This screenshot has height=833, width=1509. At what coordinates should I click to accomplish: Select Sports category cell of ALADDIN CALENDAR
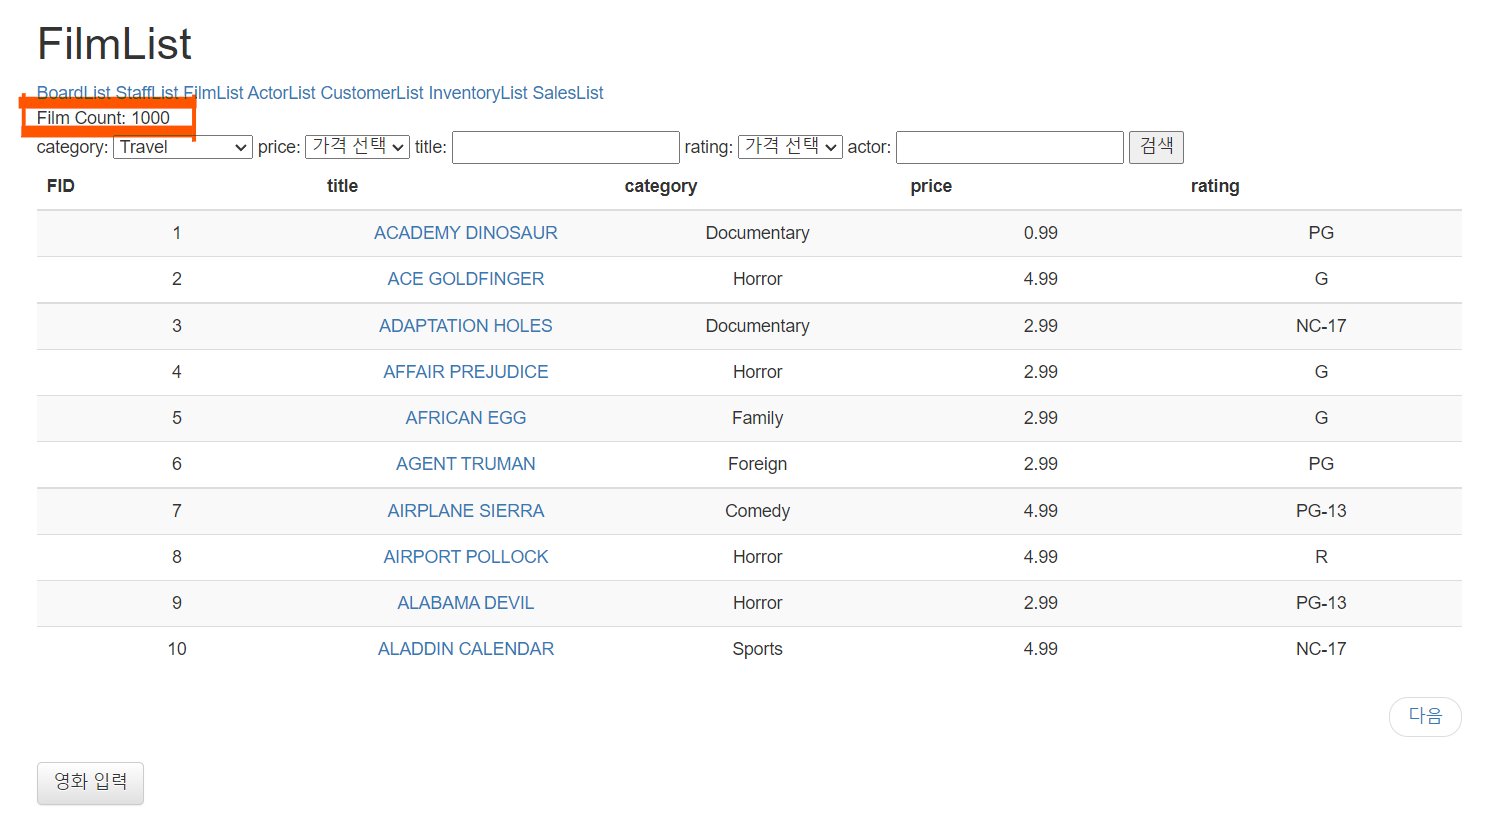757,649
